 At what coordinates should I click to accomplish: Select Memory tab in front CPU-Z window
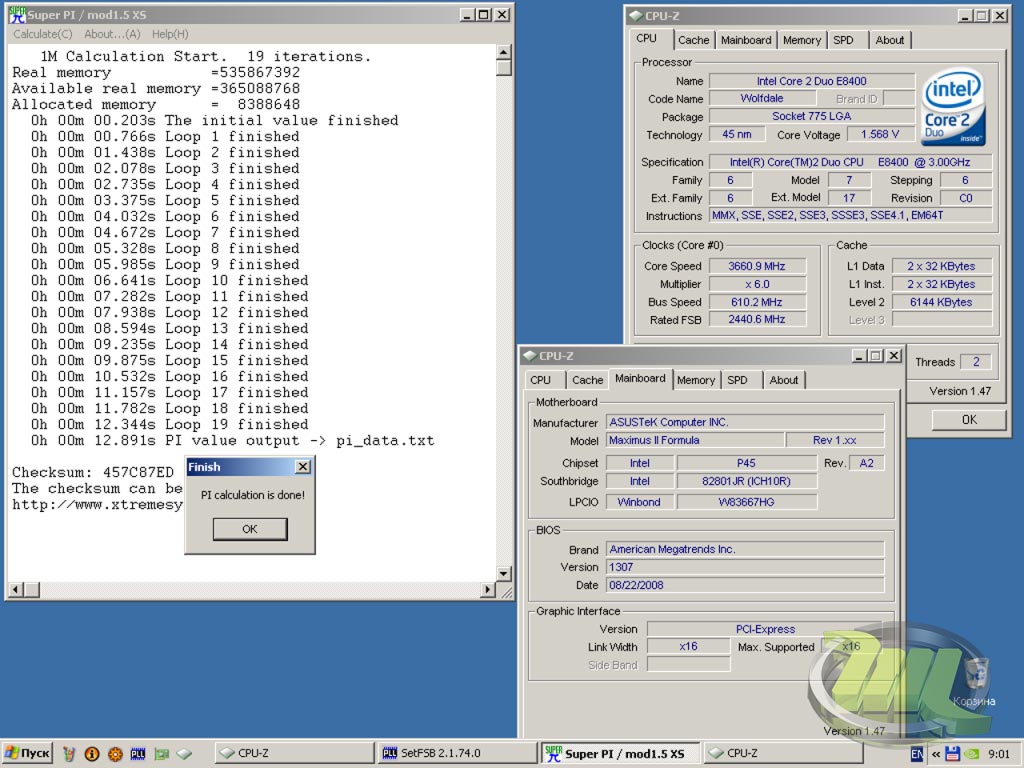tap(696, 379)
